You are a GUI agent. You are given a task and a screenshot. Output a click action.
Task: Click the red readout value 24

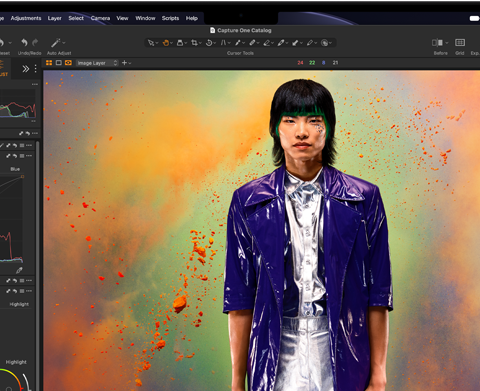click(x=300, y=63)
